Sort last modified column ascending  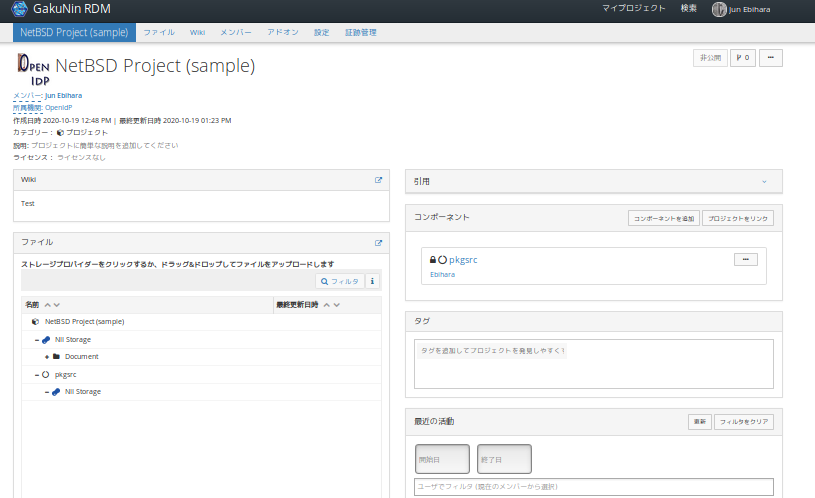click(x=326, y=305)
